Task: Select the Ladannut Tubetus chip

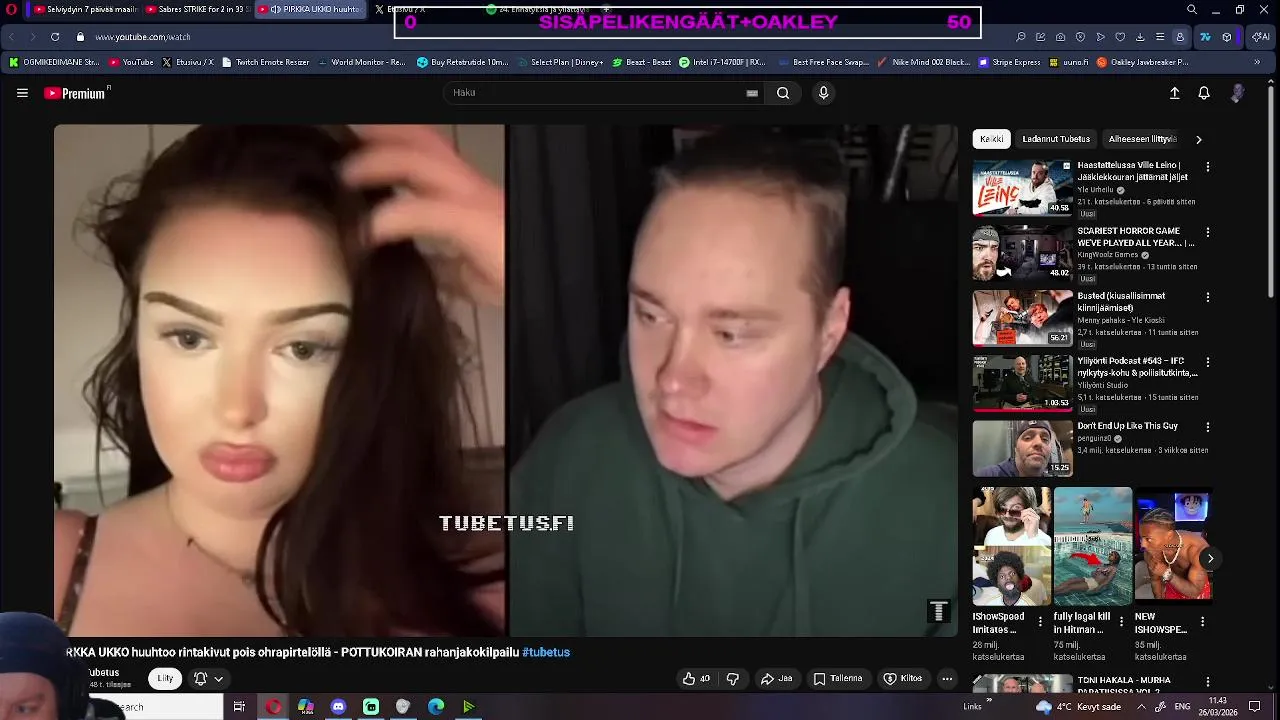Action: pos(1056,139)
